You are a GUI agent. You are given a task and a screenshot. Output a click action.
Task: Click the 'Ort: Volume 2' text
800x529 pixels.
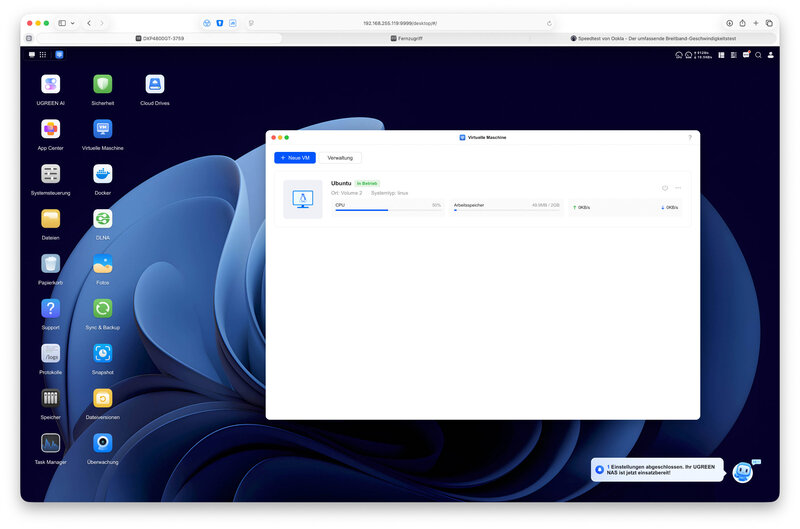coord(346,193)
